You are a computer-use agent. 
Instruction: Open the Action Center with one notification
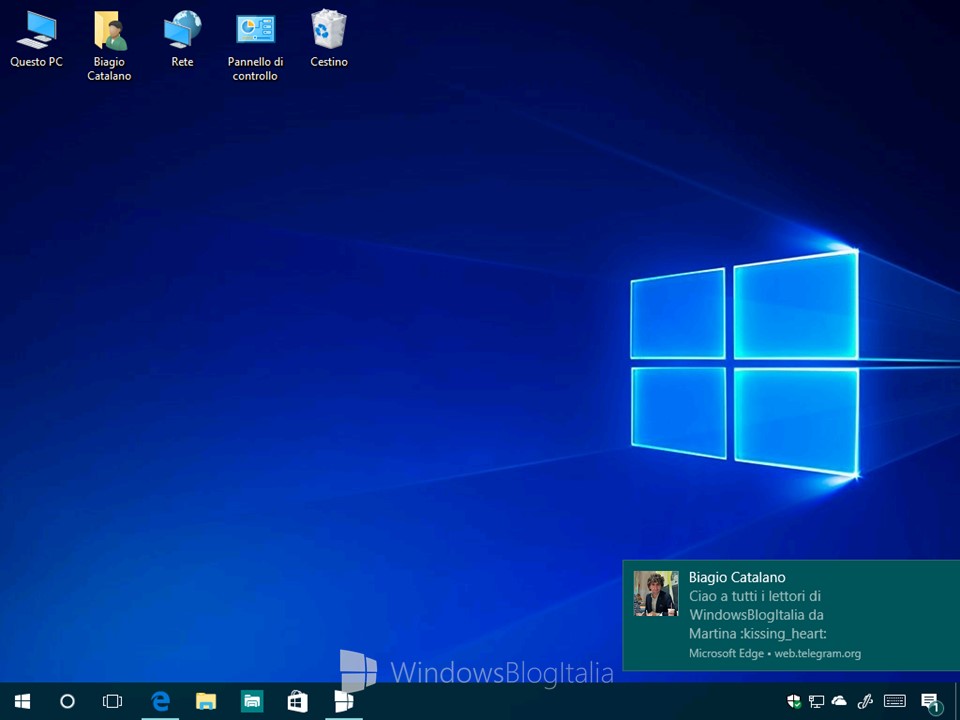click(x=931, y=702)
